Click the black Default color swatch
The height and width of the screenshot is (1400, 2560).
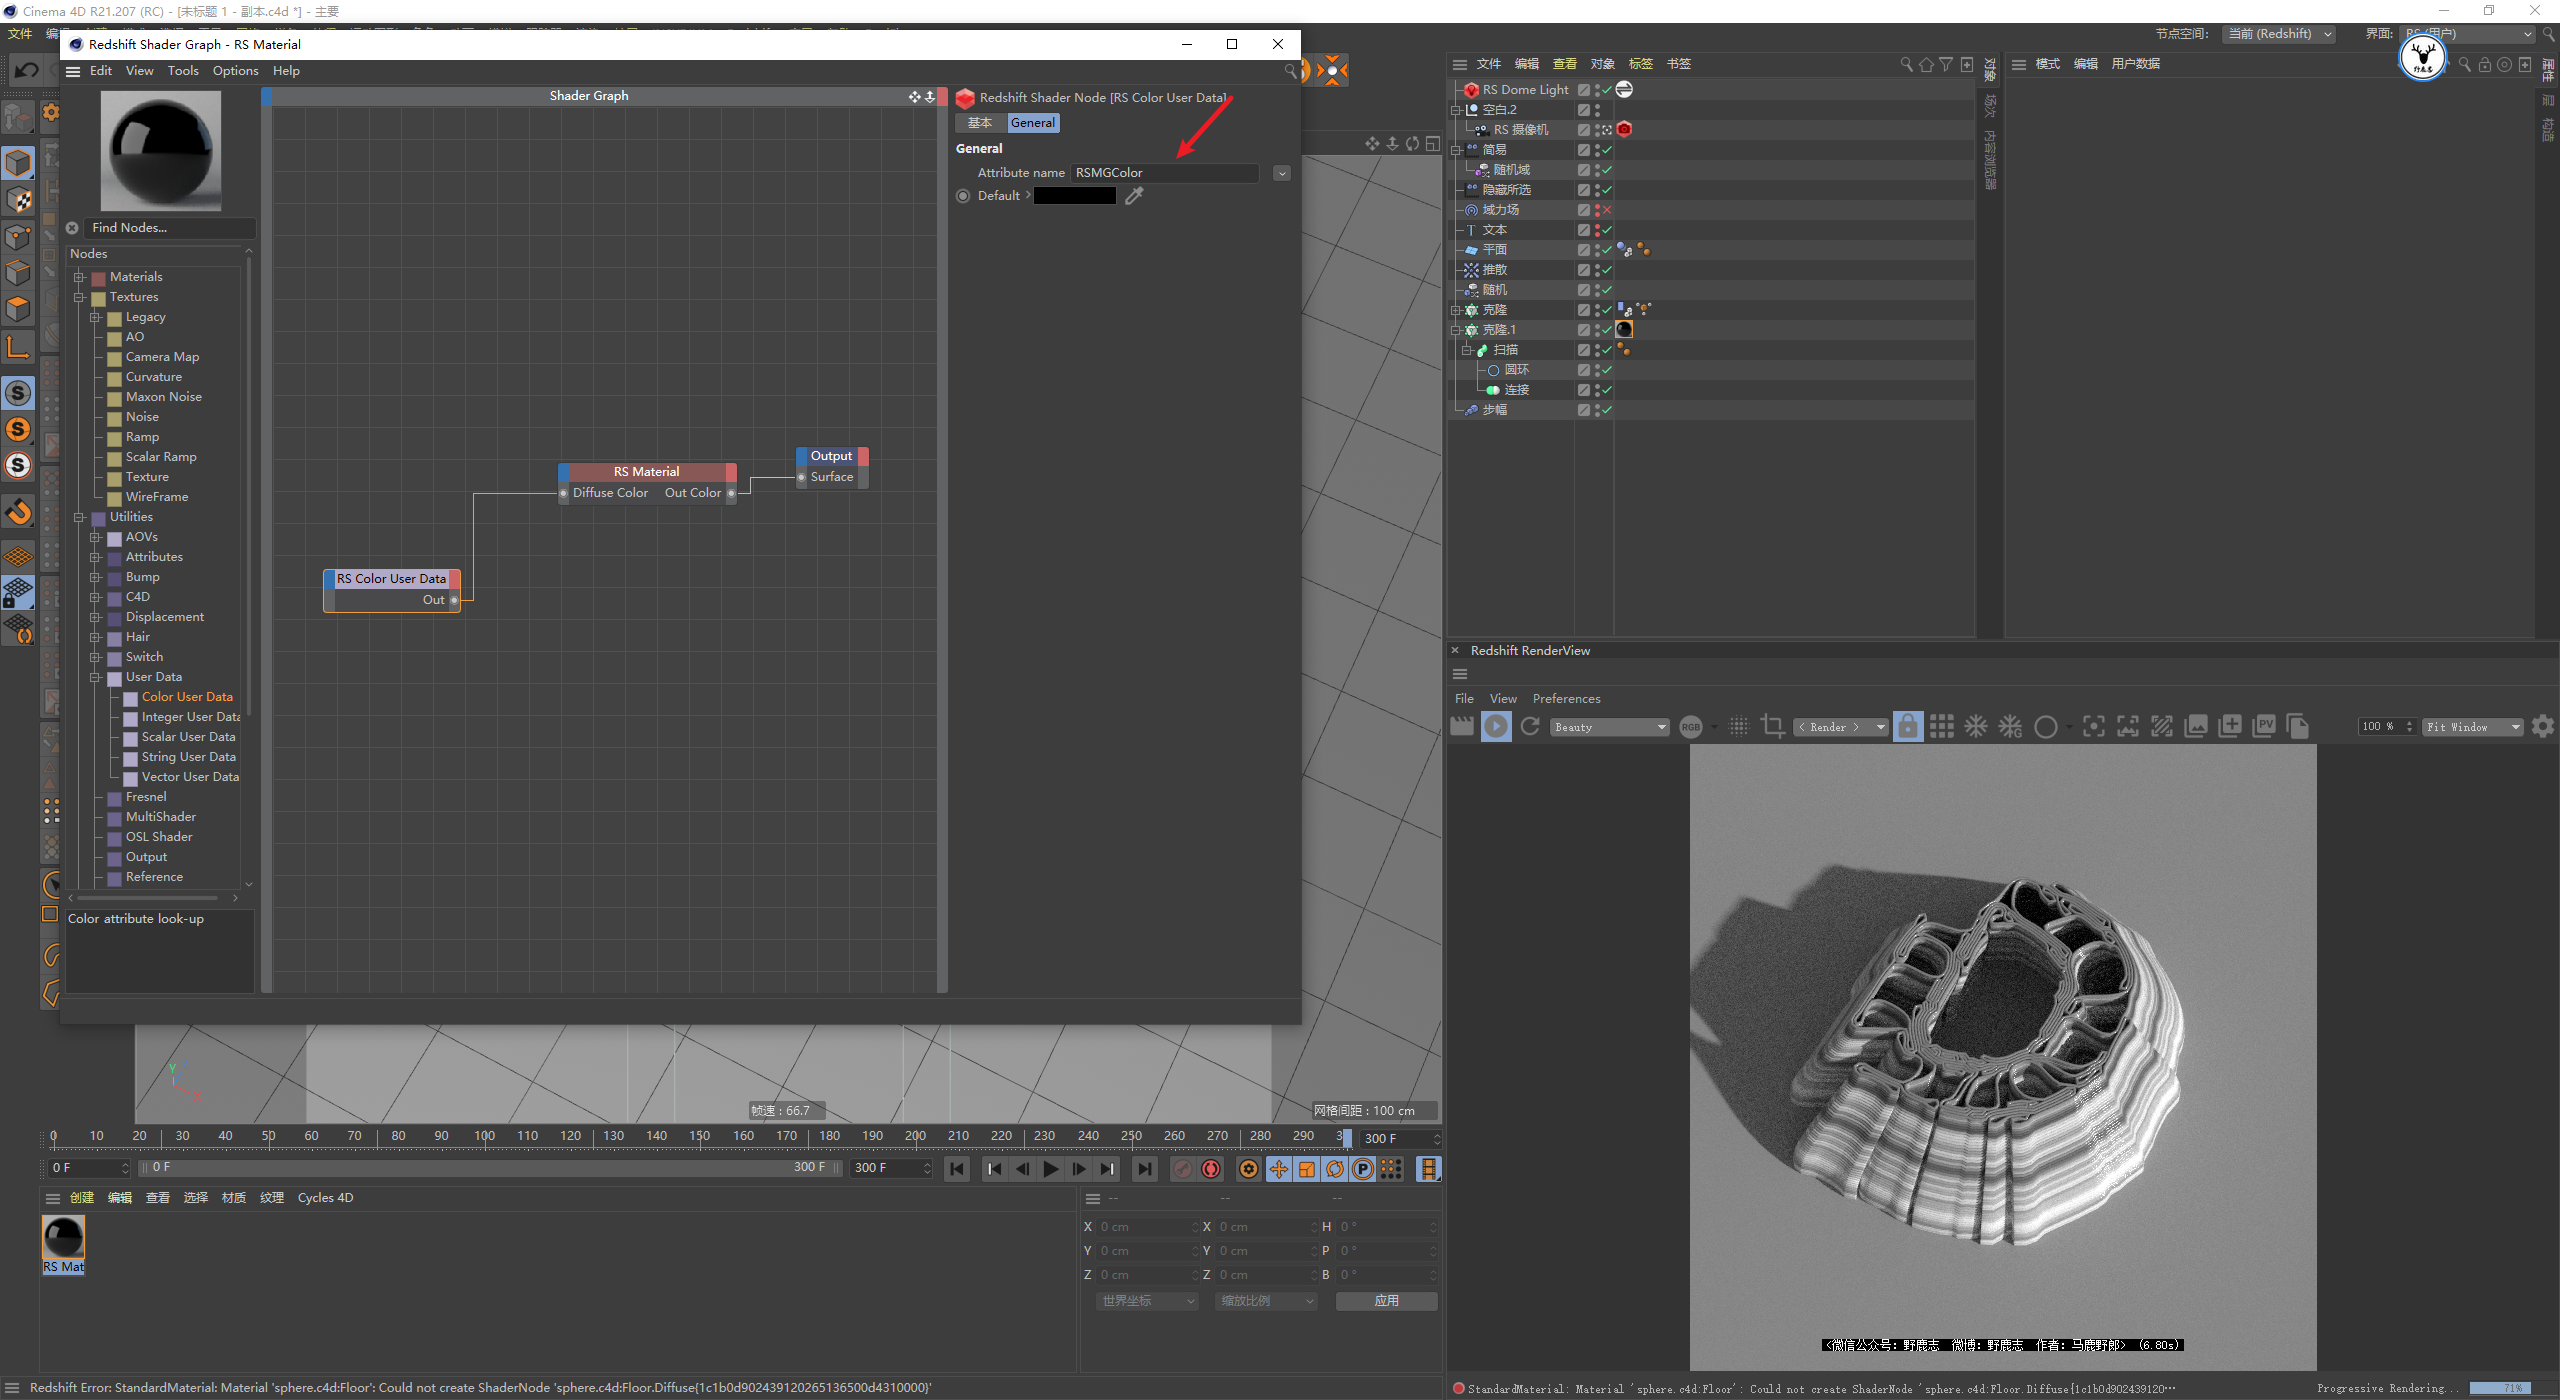1075,196
